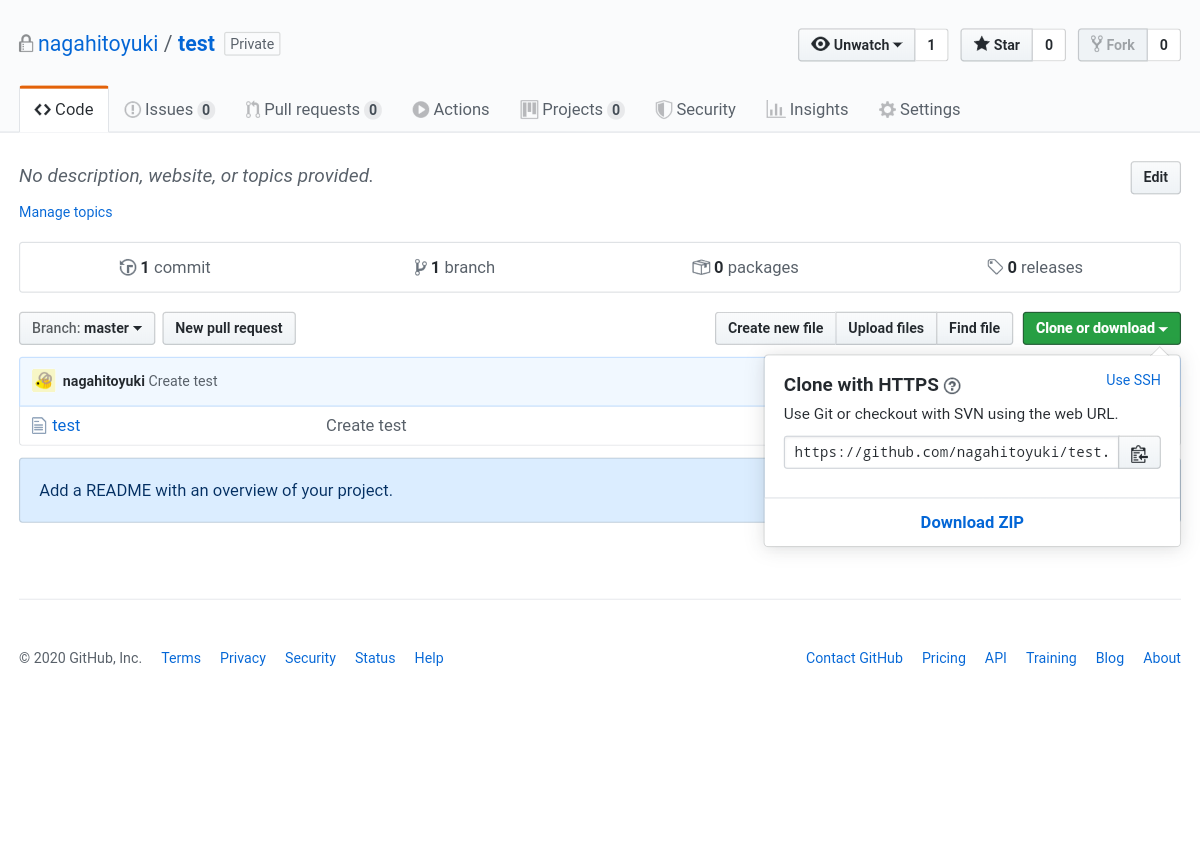
Task: Click the private repository lock icon
Action: click(x=26, y=44)
